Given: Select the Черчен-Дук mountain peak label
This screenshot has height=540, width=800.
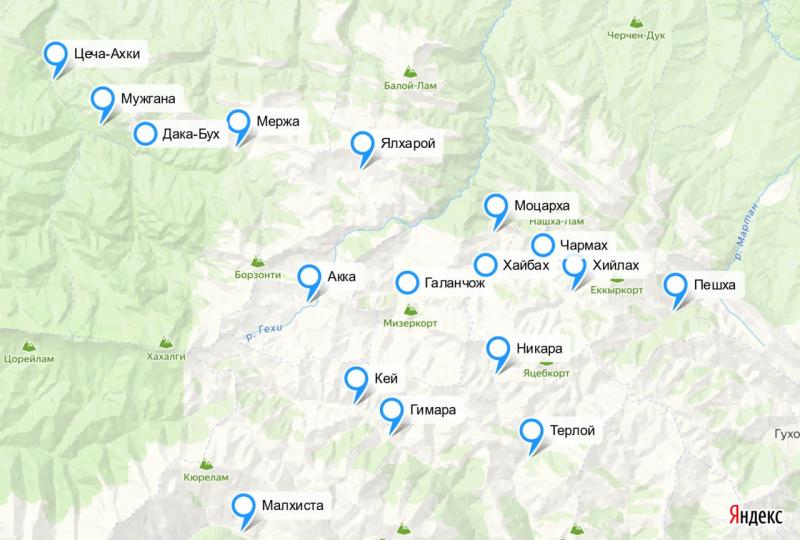Looking at the screenshot, I should point(636,35).
